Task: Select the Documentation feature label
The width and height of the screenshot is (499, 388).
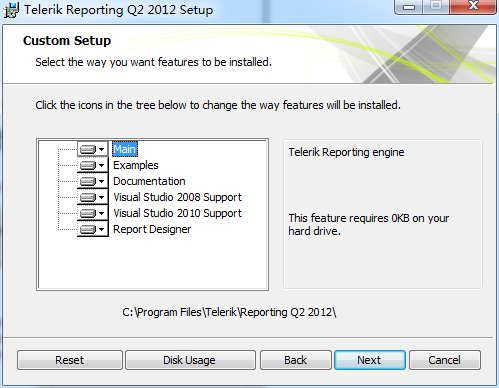Action: point(149,181)
